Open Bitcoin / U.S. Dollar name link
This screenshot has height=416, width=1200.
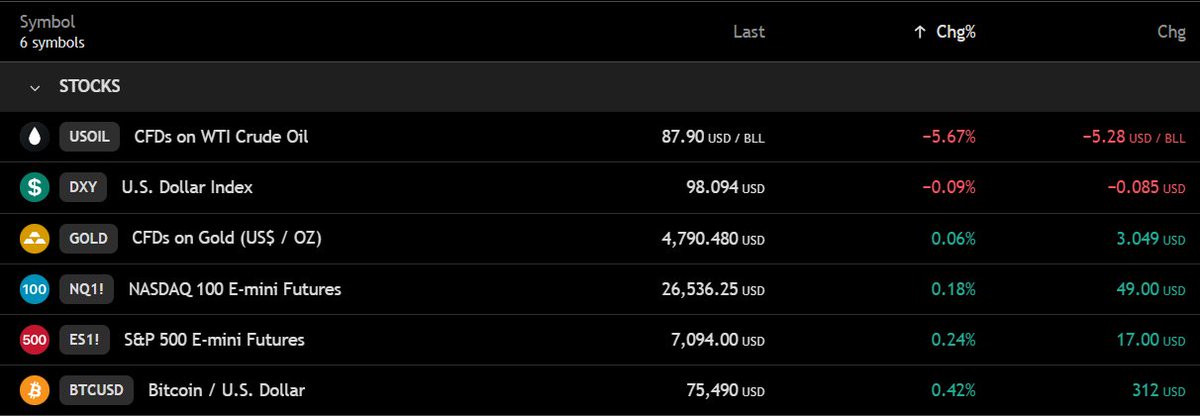click(226, 390)
